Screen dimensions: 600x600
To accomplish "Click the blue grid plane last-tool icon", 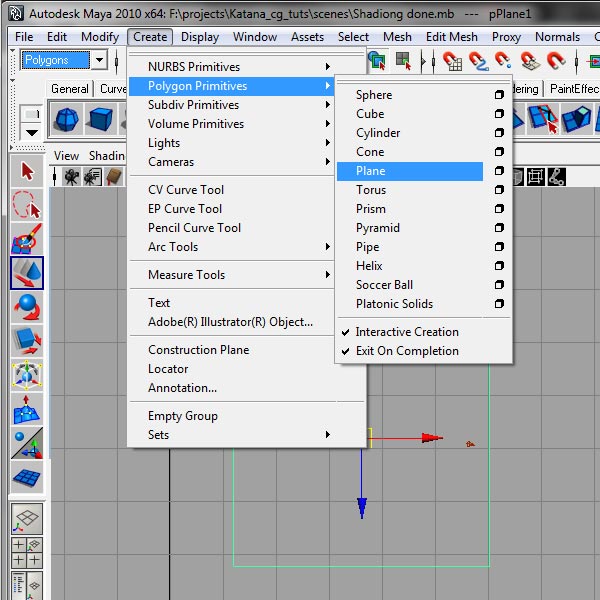I will click(x=27, y=477).
